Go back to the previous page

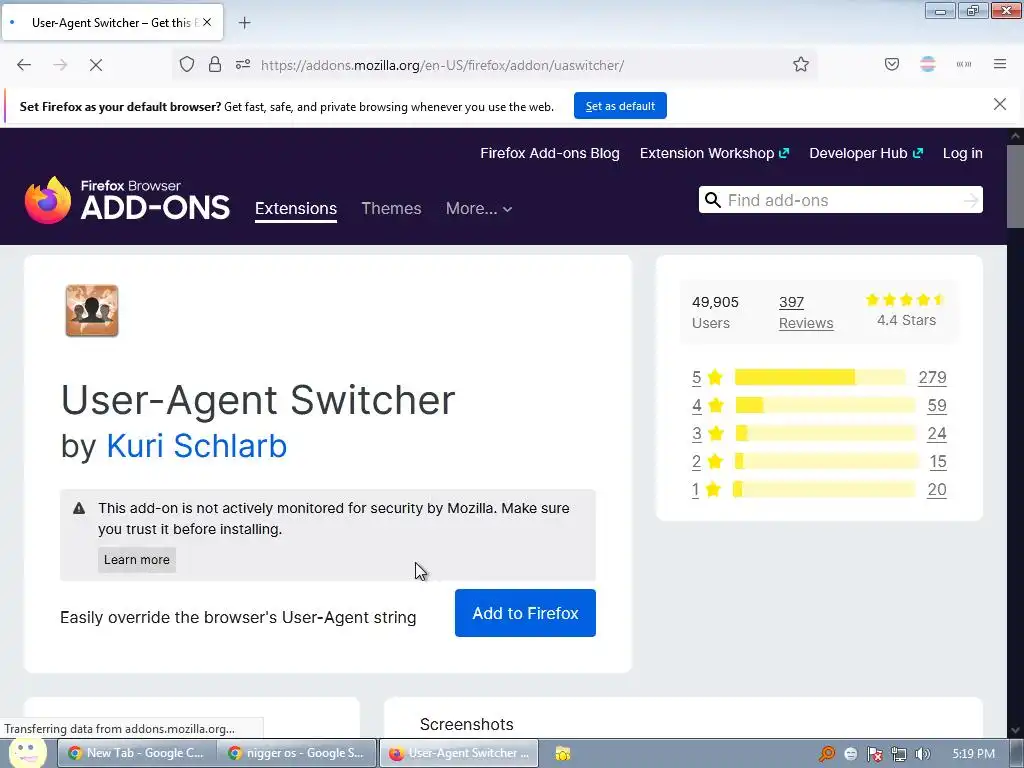pyautogui.click(x=24, y=65)
